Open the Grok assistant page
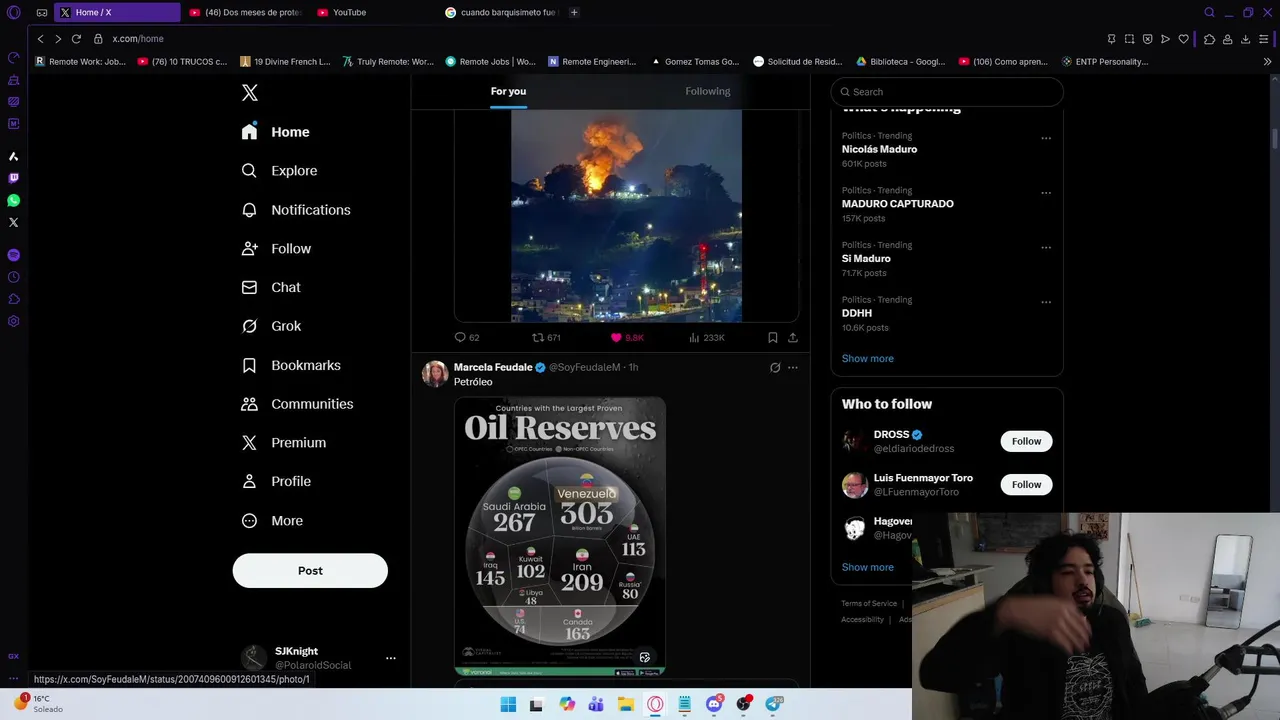 tap(272, 326)
